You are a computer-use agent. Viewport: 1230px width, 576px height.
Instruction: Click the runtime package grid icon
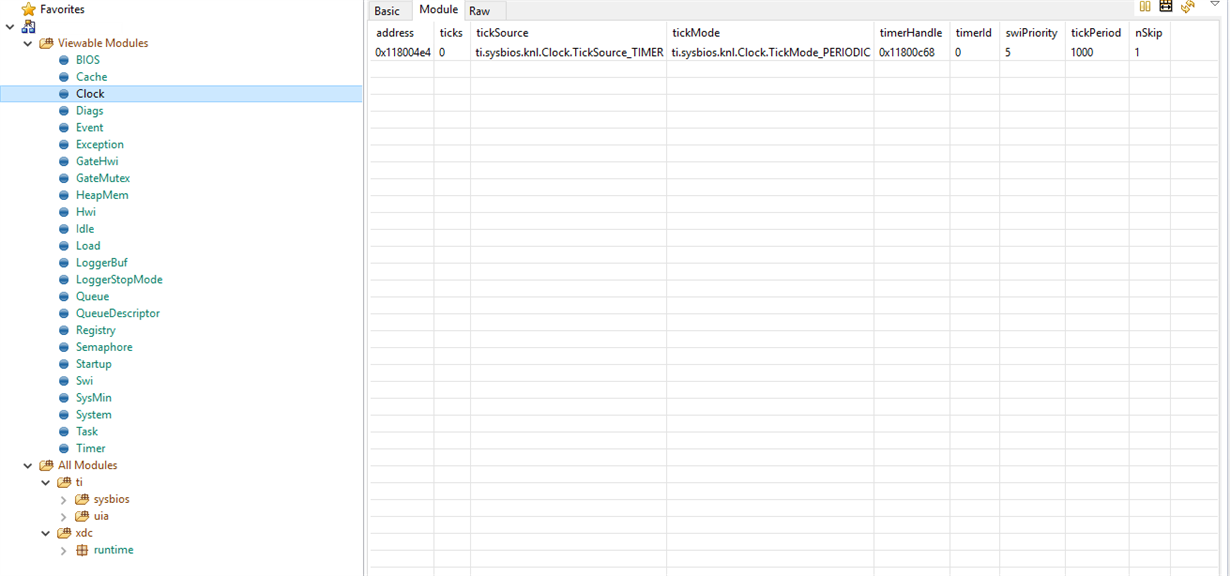click(82, 550)
